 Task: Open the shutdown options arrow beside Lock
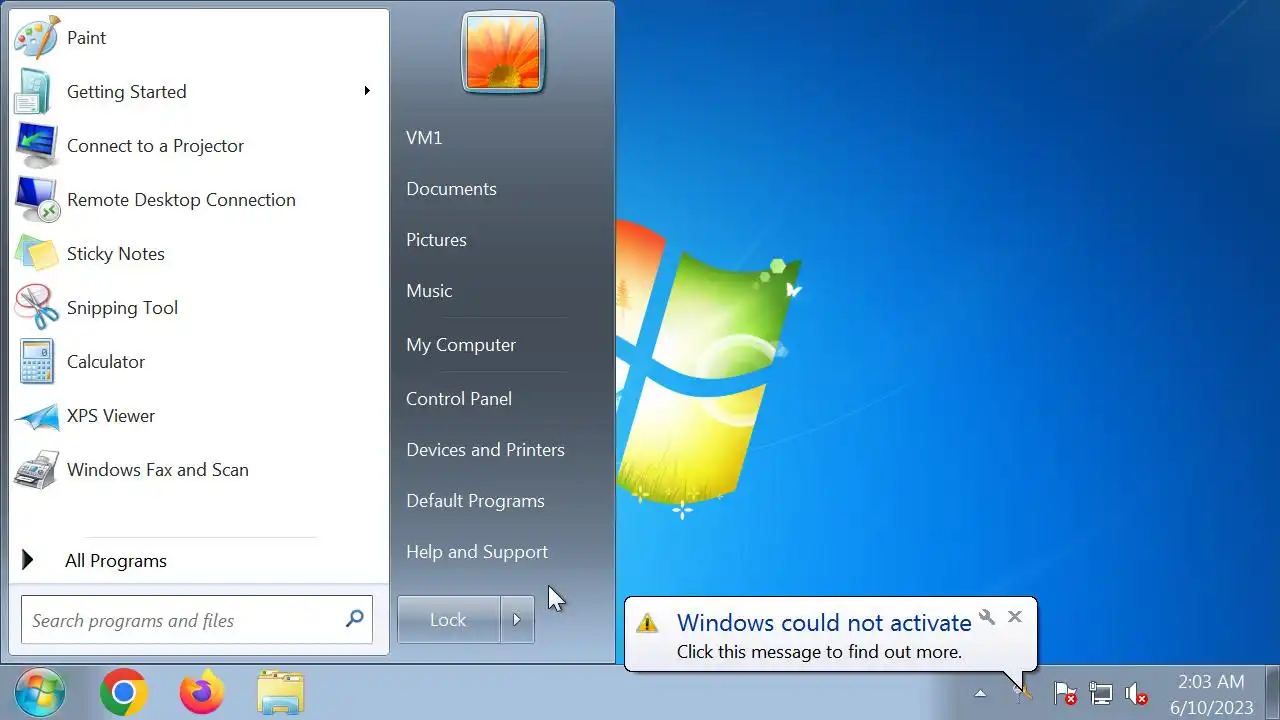point(517,620)
